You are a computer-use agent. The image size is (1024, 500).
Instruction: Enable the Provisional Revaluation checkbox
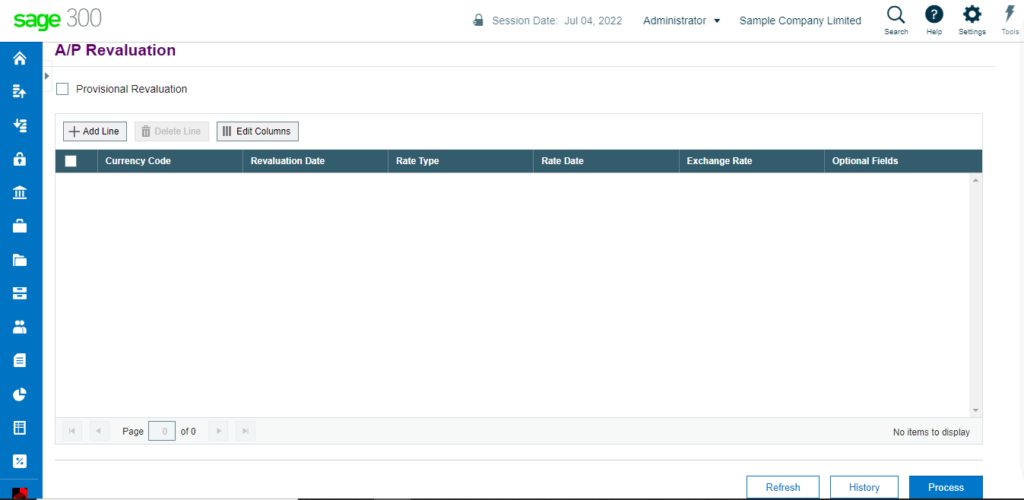tap(63, 89)
